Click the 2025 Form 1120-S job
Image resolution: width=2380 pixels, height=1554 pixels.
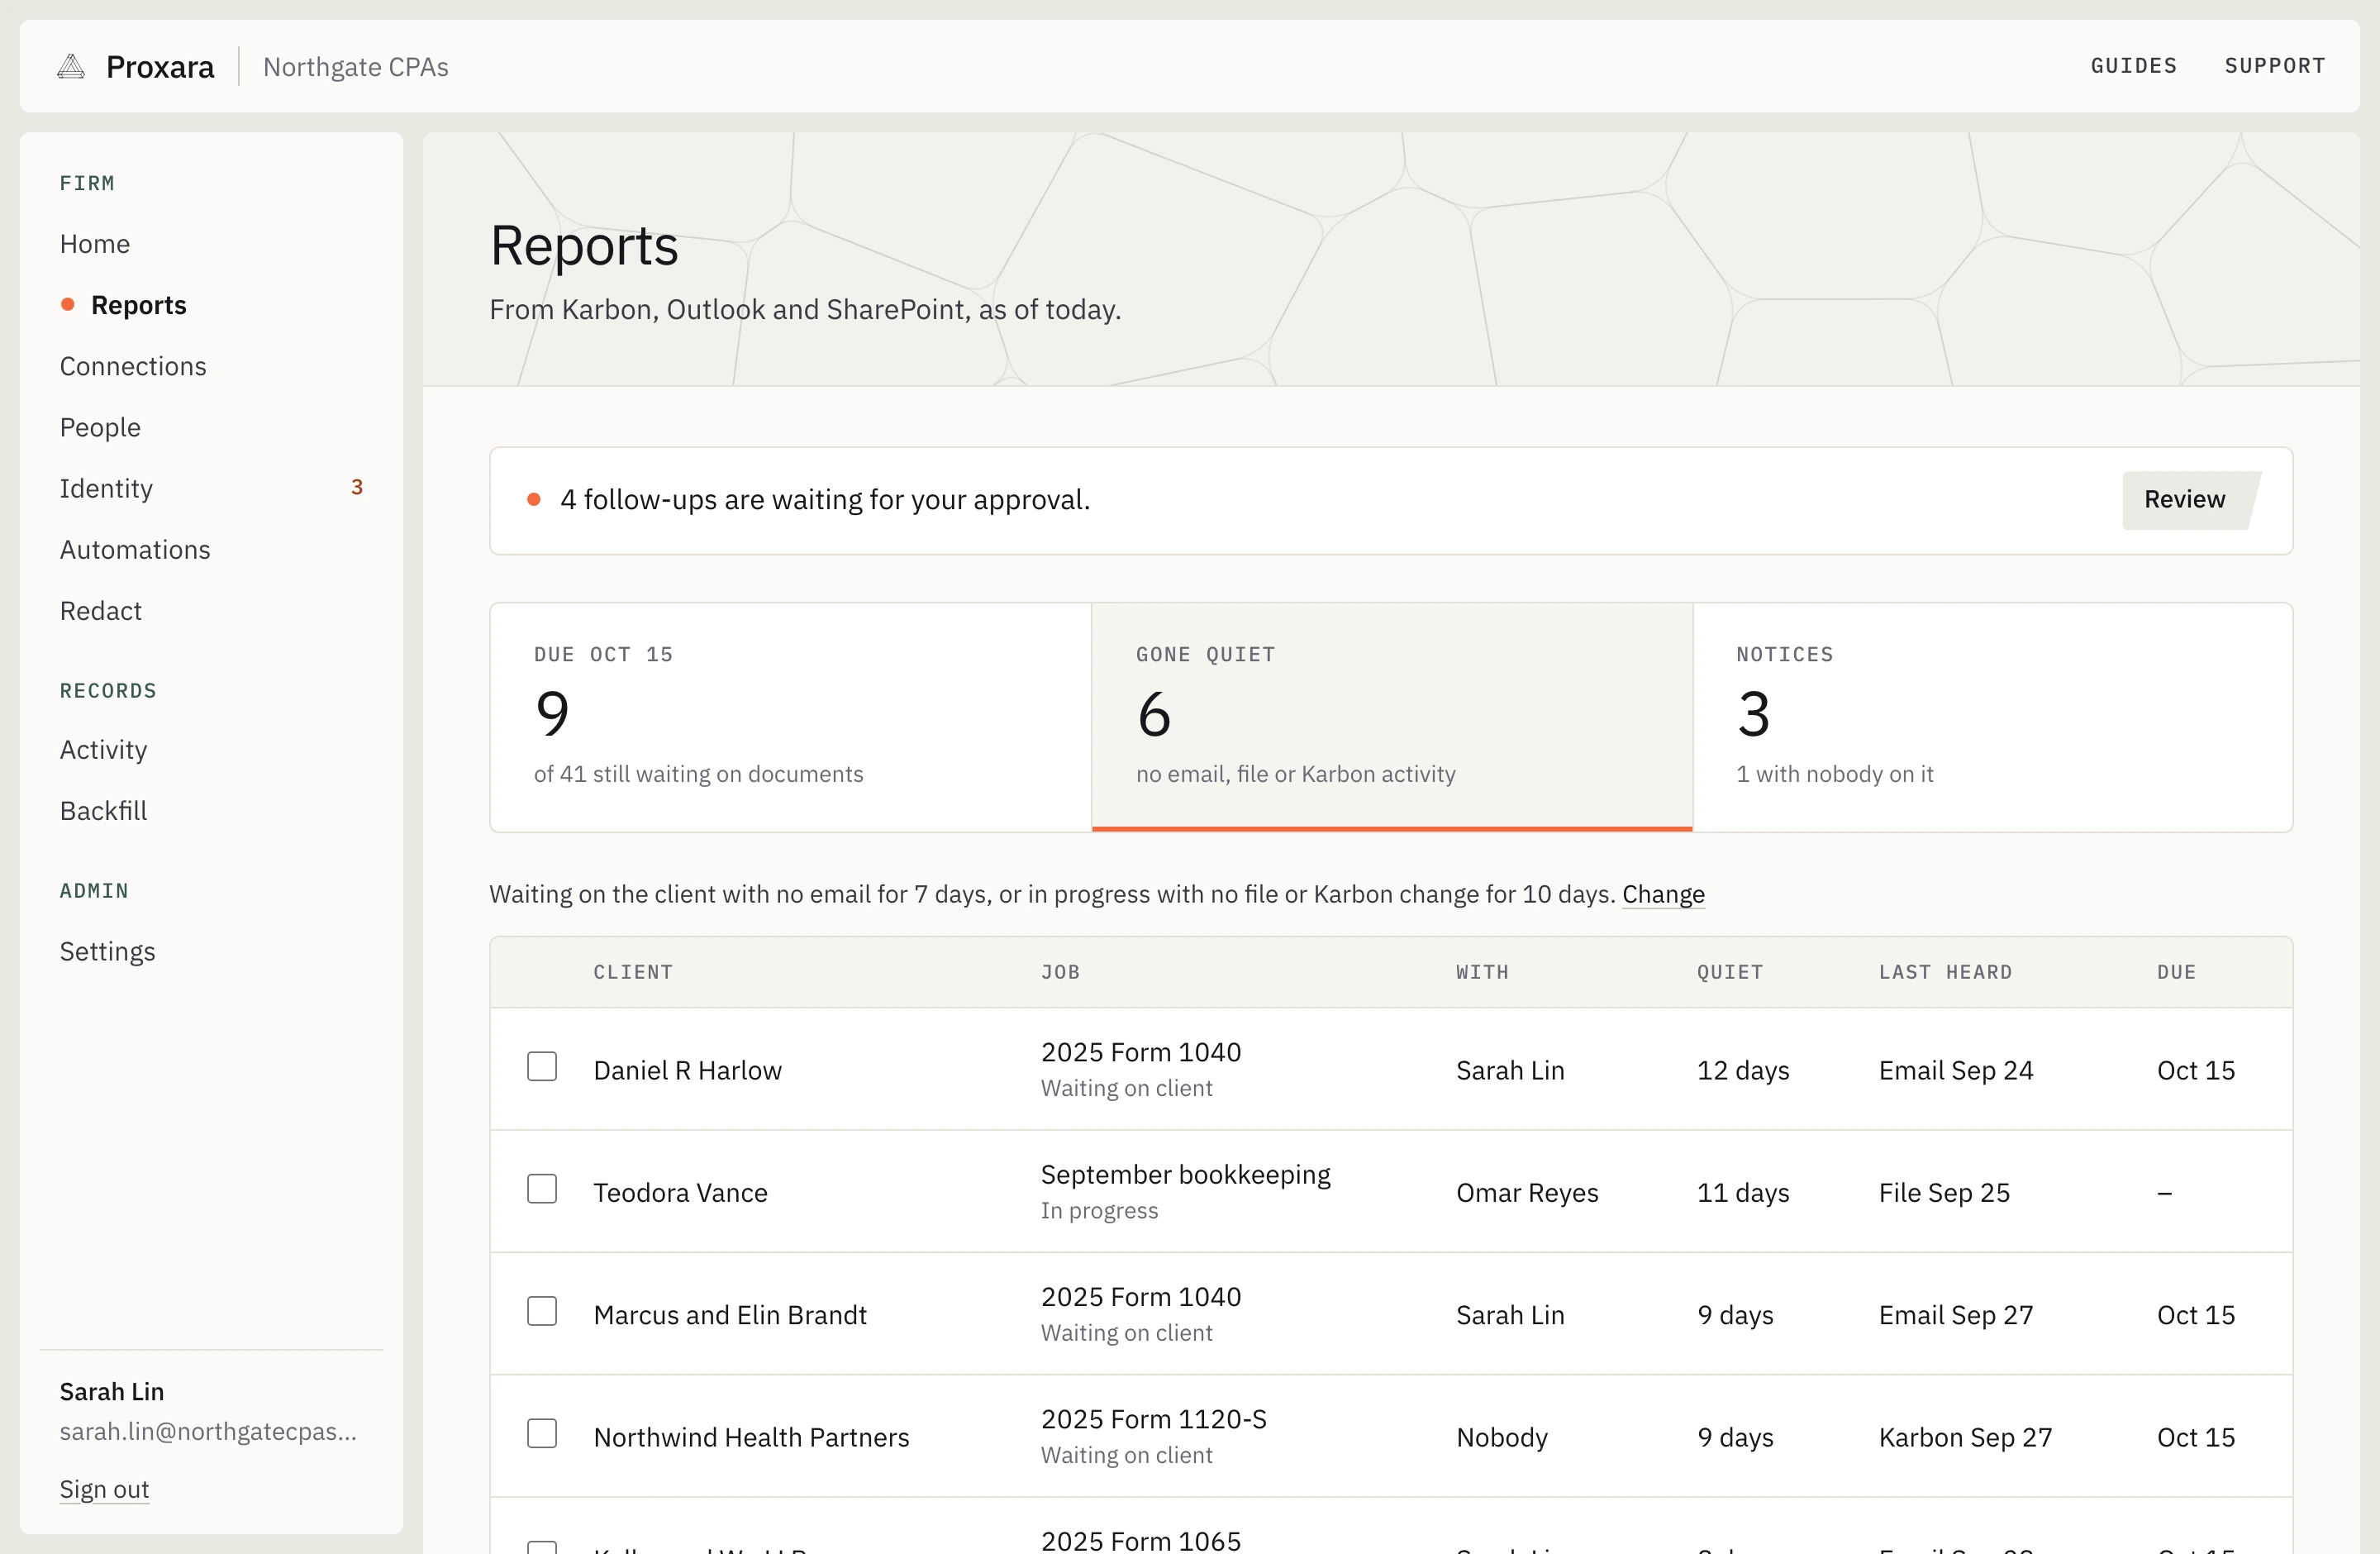1153,1419
